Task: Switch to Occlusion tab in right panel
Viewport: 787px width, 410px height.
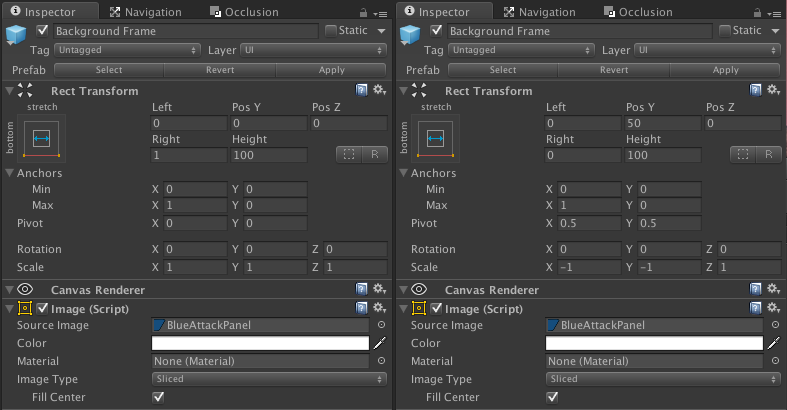Action: click(x=638, y=12)
